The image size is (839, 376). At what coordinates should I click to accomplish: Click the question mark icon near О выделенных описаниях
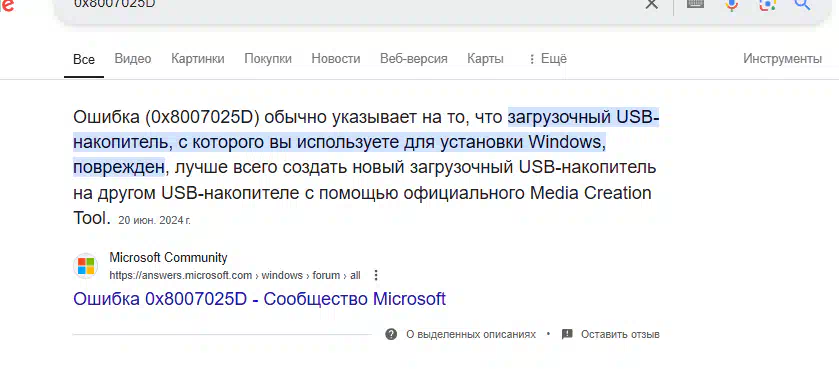click(391, 334)
